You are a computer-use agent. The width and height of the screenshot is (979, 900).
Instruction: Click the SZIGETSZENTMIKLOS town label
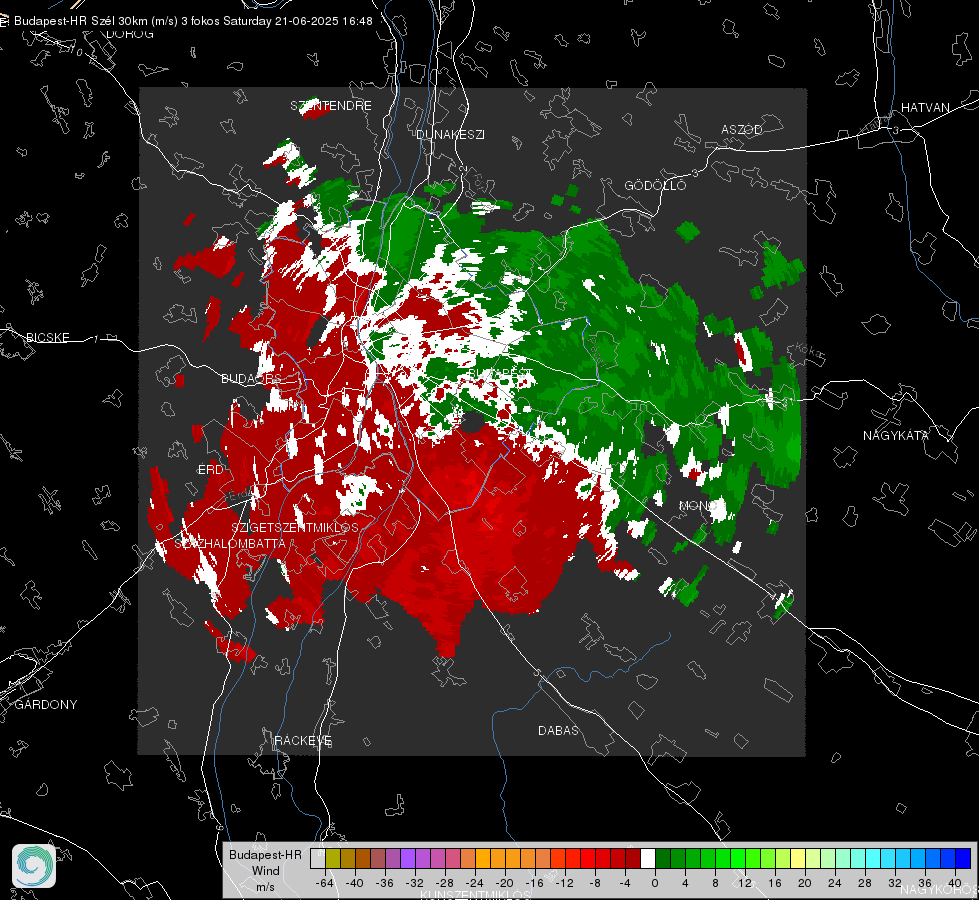[x=295, y=527]
